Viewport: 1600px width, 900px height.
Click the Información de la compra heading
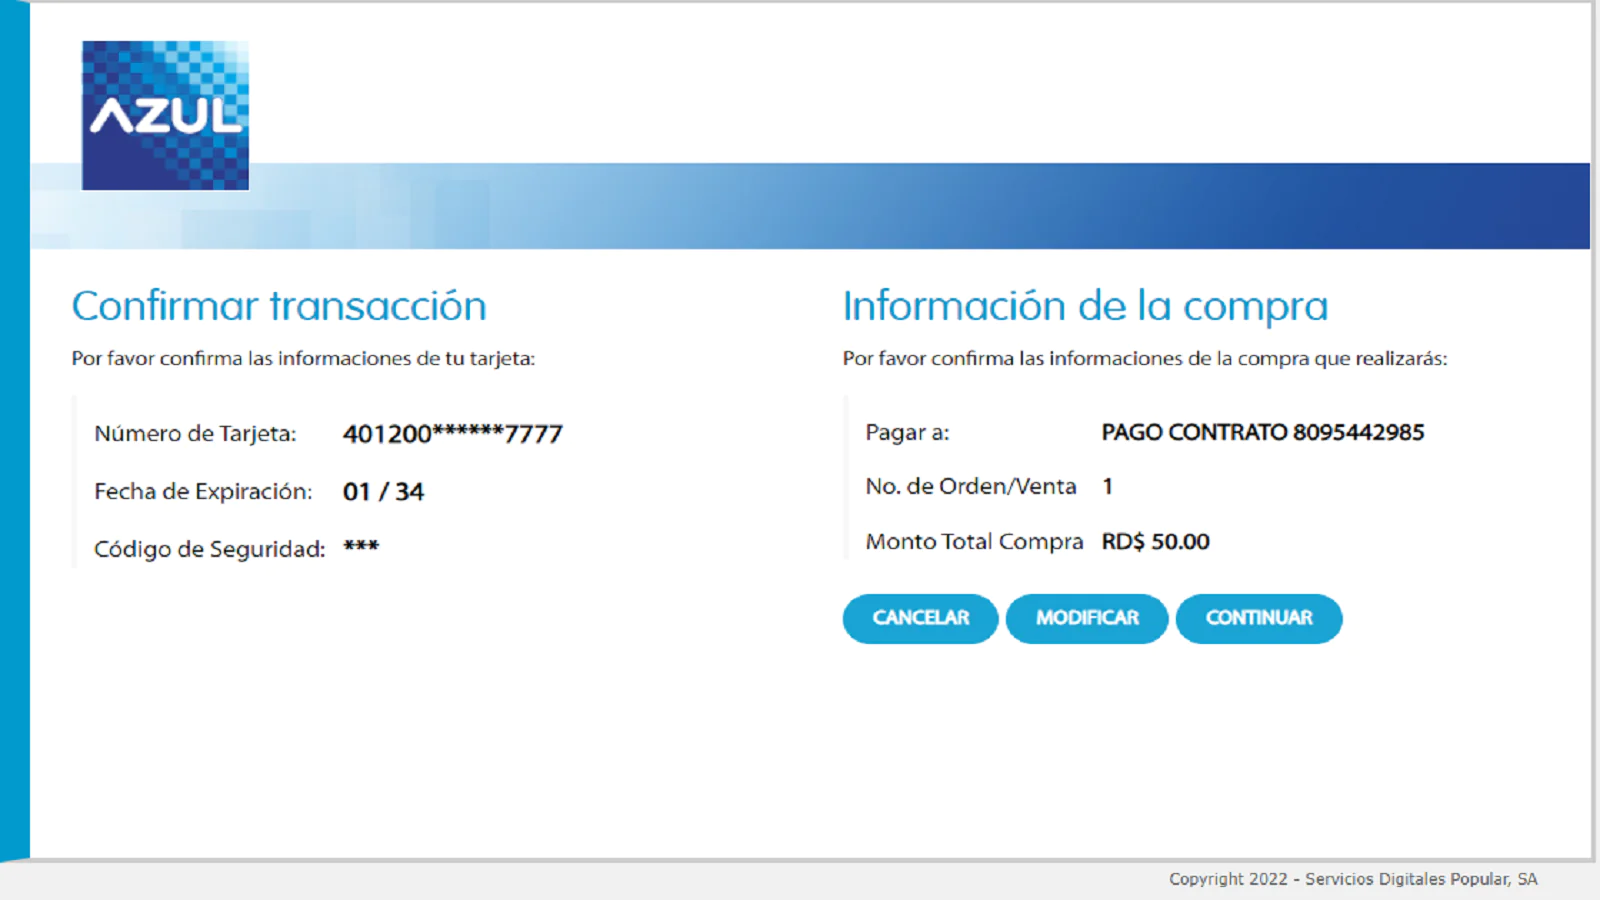point(1085,306)
